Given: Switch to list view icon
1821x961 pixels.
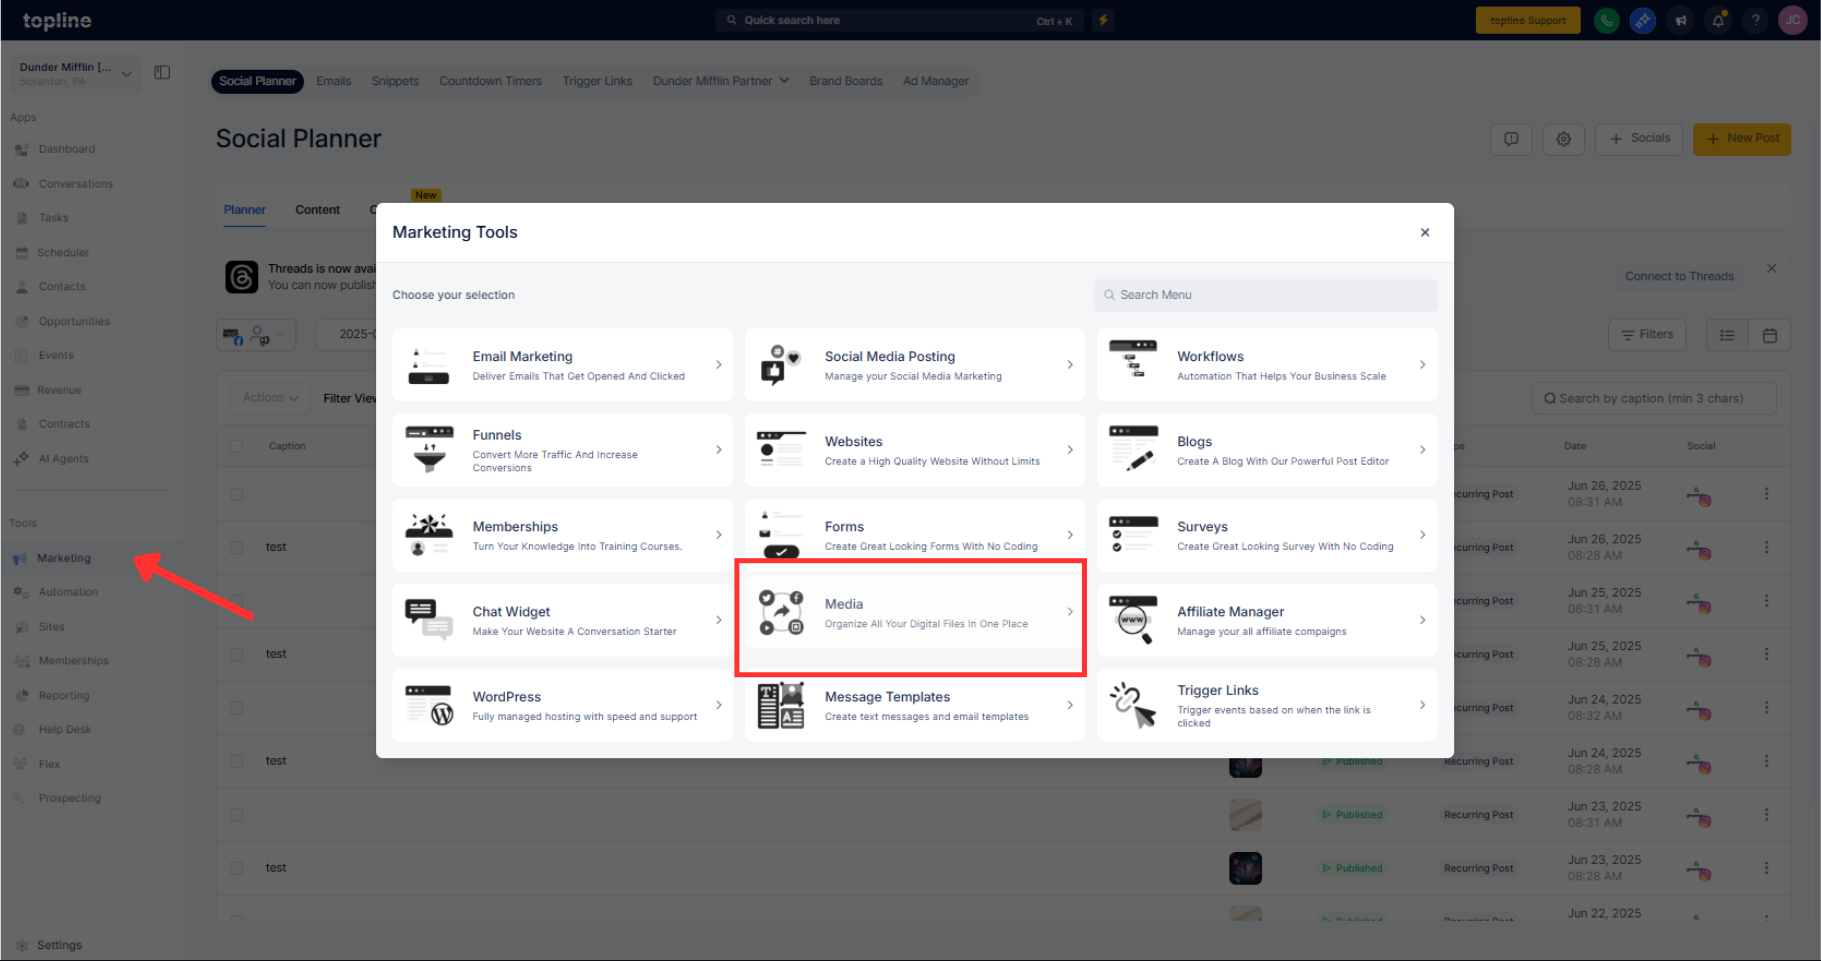Looking at the screenshot, I should click(x=1727, y=335).
